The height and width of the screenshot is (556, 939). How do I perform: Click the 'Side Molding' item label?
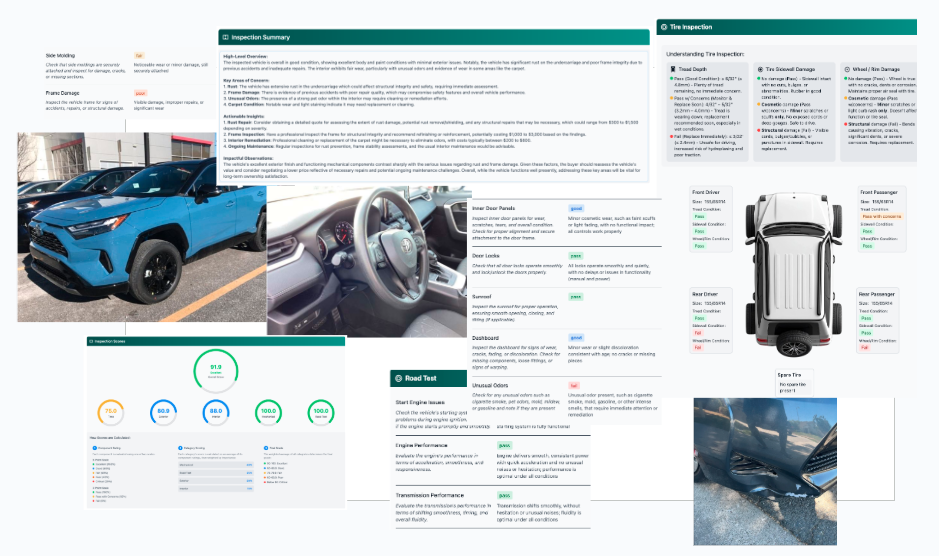tap(60, 55)
